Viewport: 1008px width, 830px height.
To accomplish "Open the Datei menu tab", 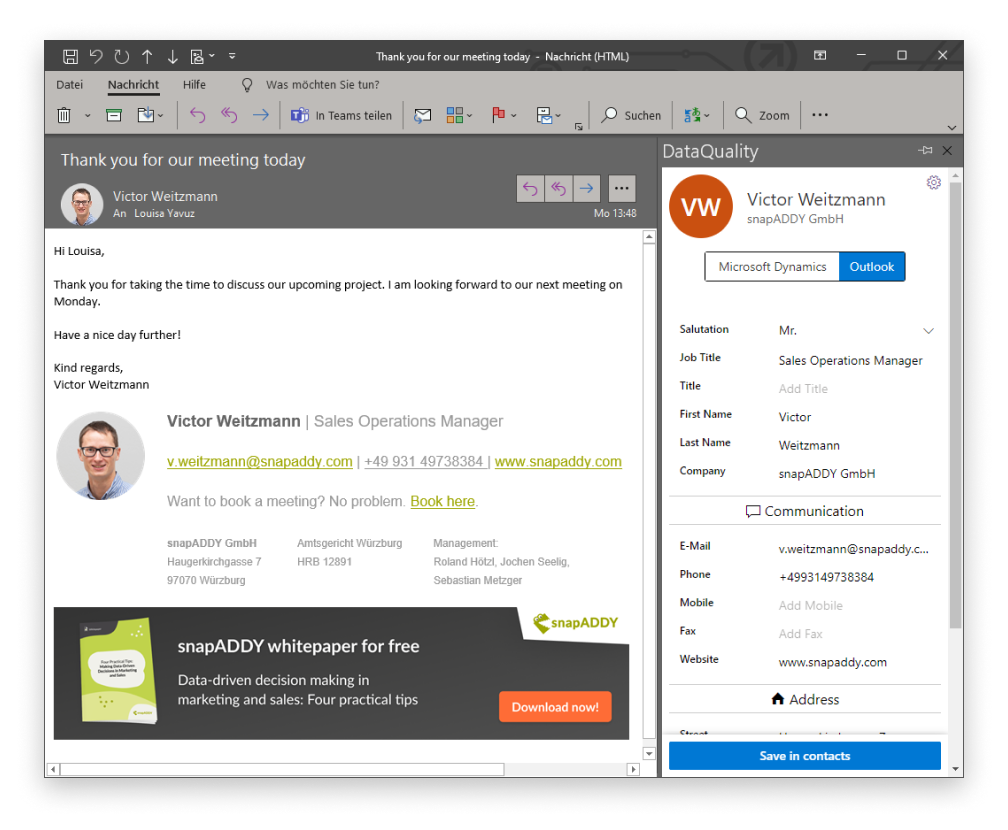I will (x=69, y=84).
